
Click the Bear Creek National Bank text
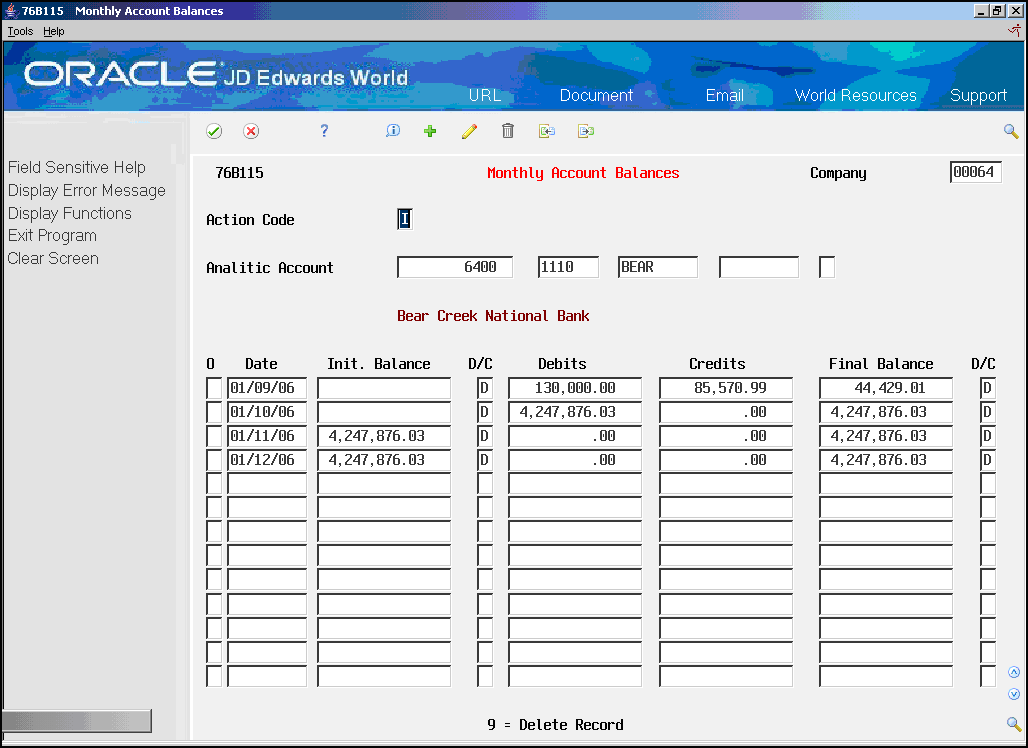coord(493,316)
